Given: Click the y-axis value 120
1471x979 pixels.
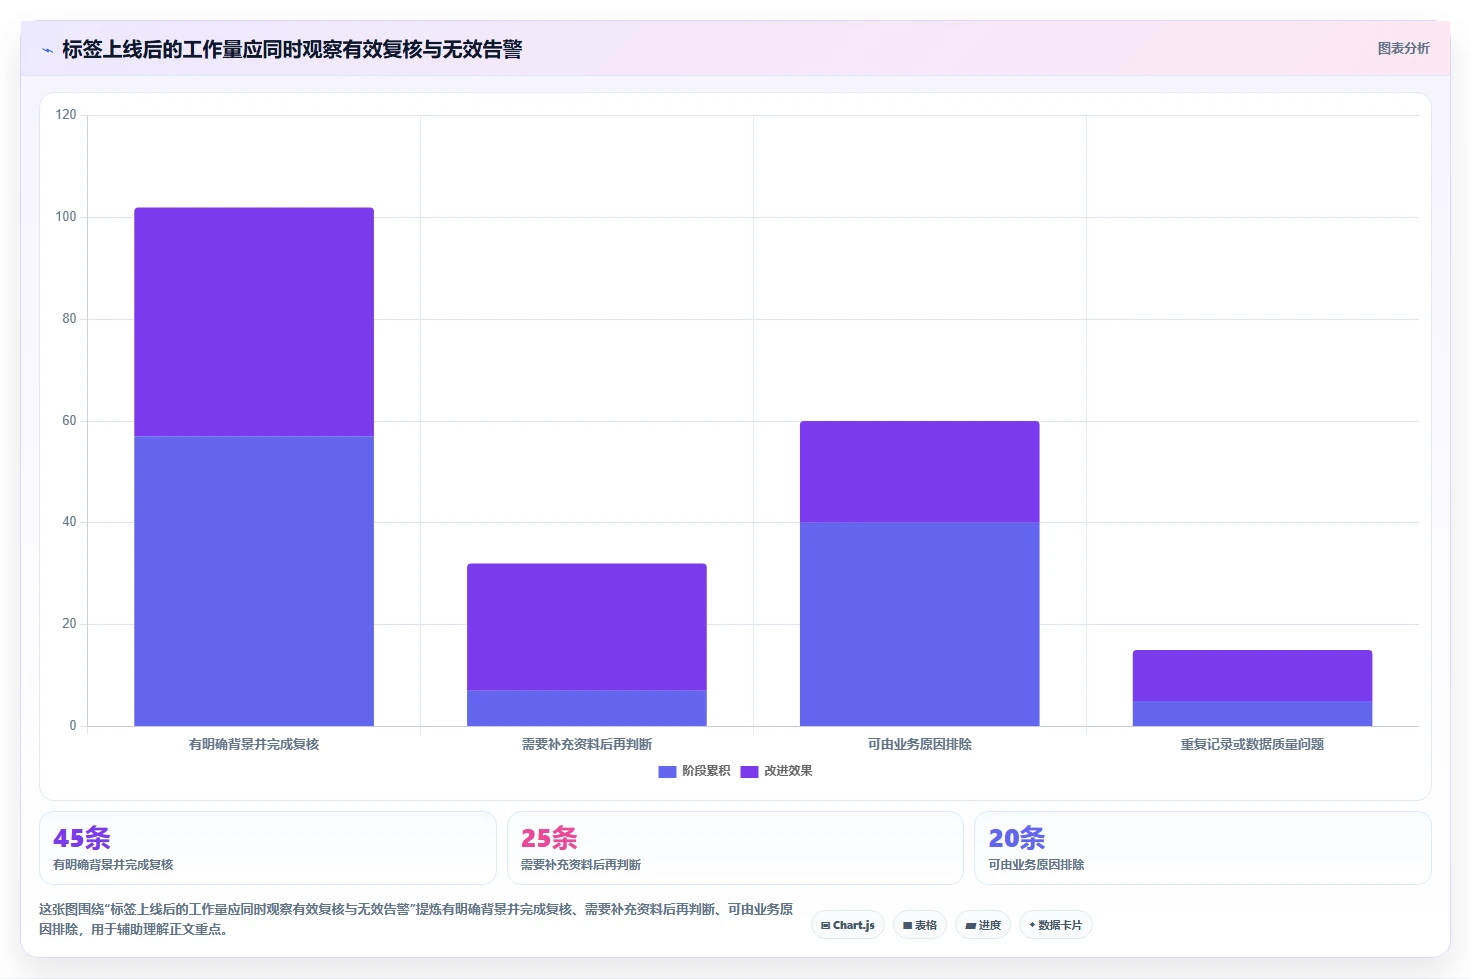Looking at the screenshot, I should (66, 115).
